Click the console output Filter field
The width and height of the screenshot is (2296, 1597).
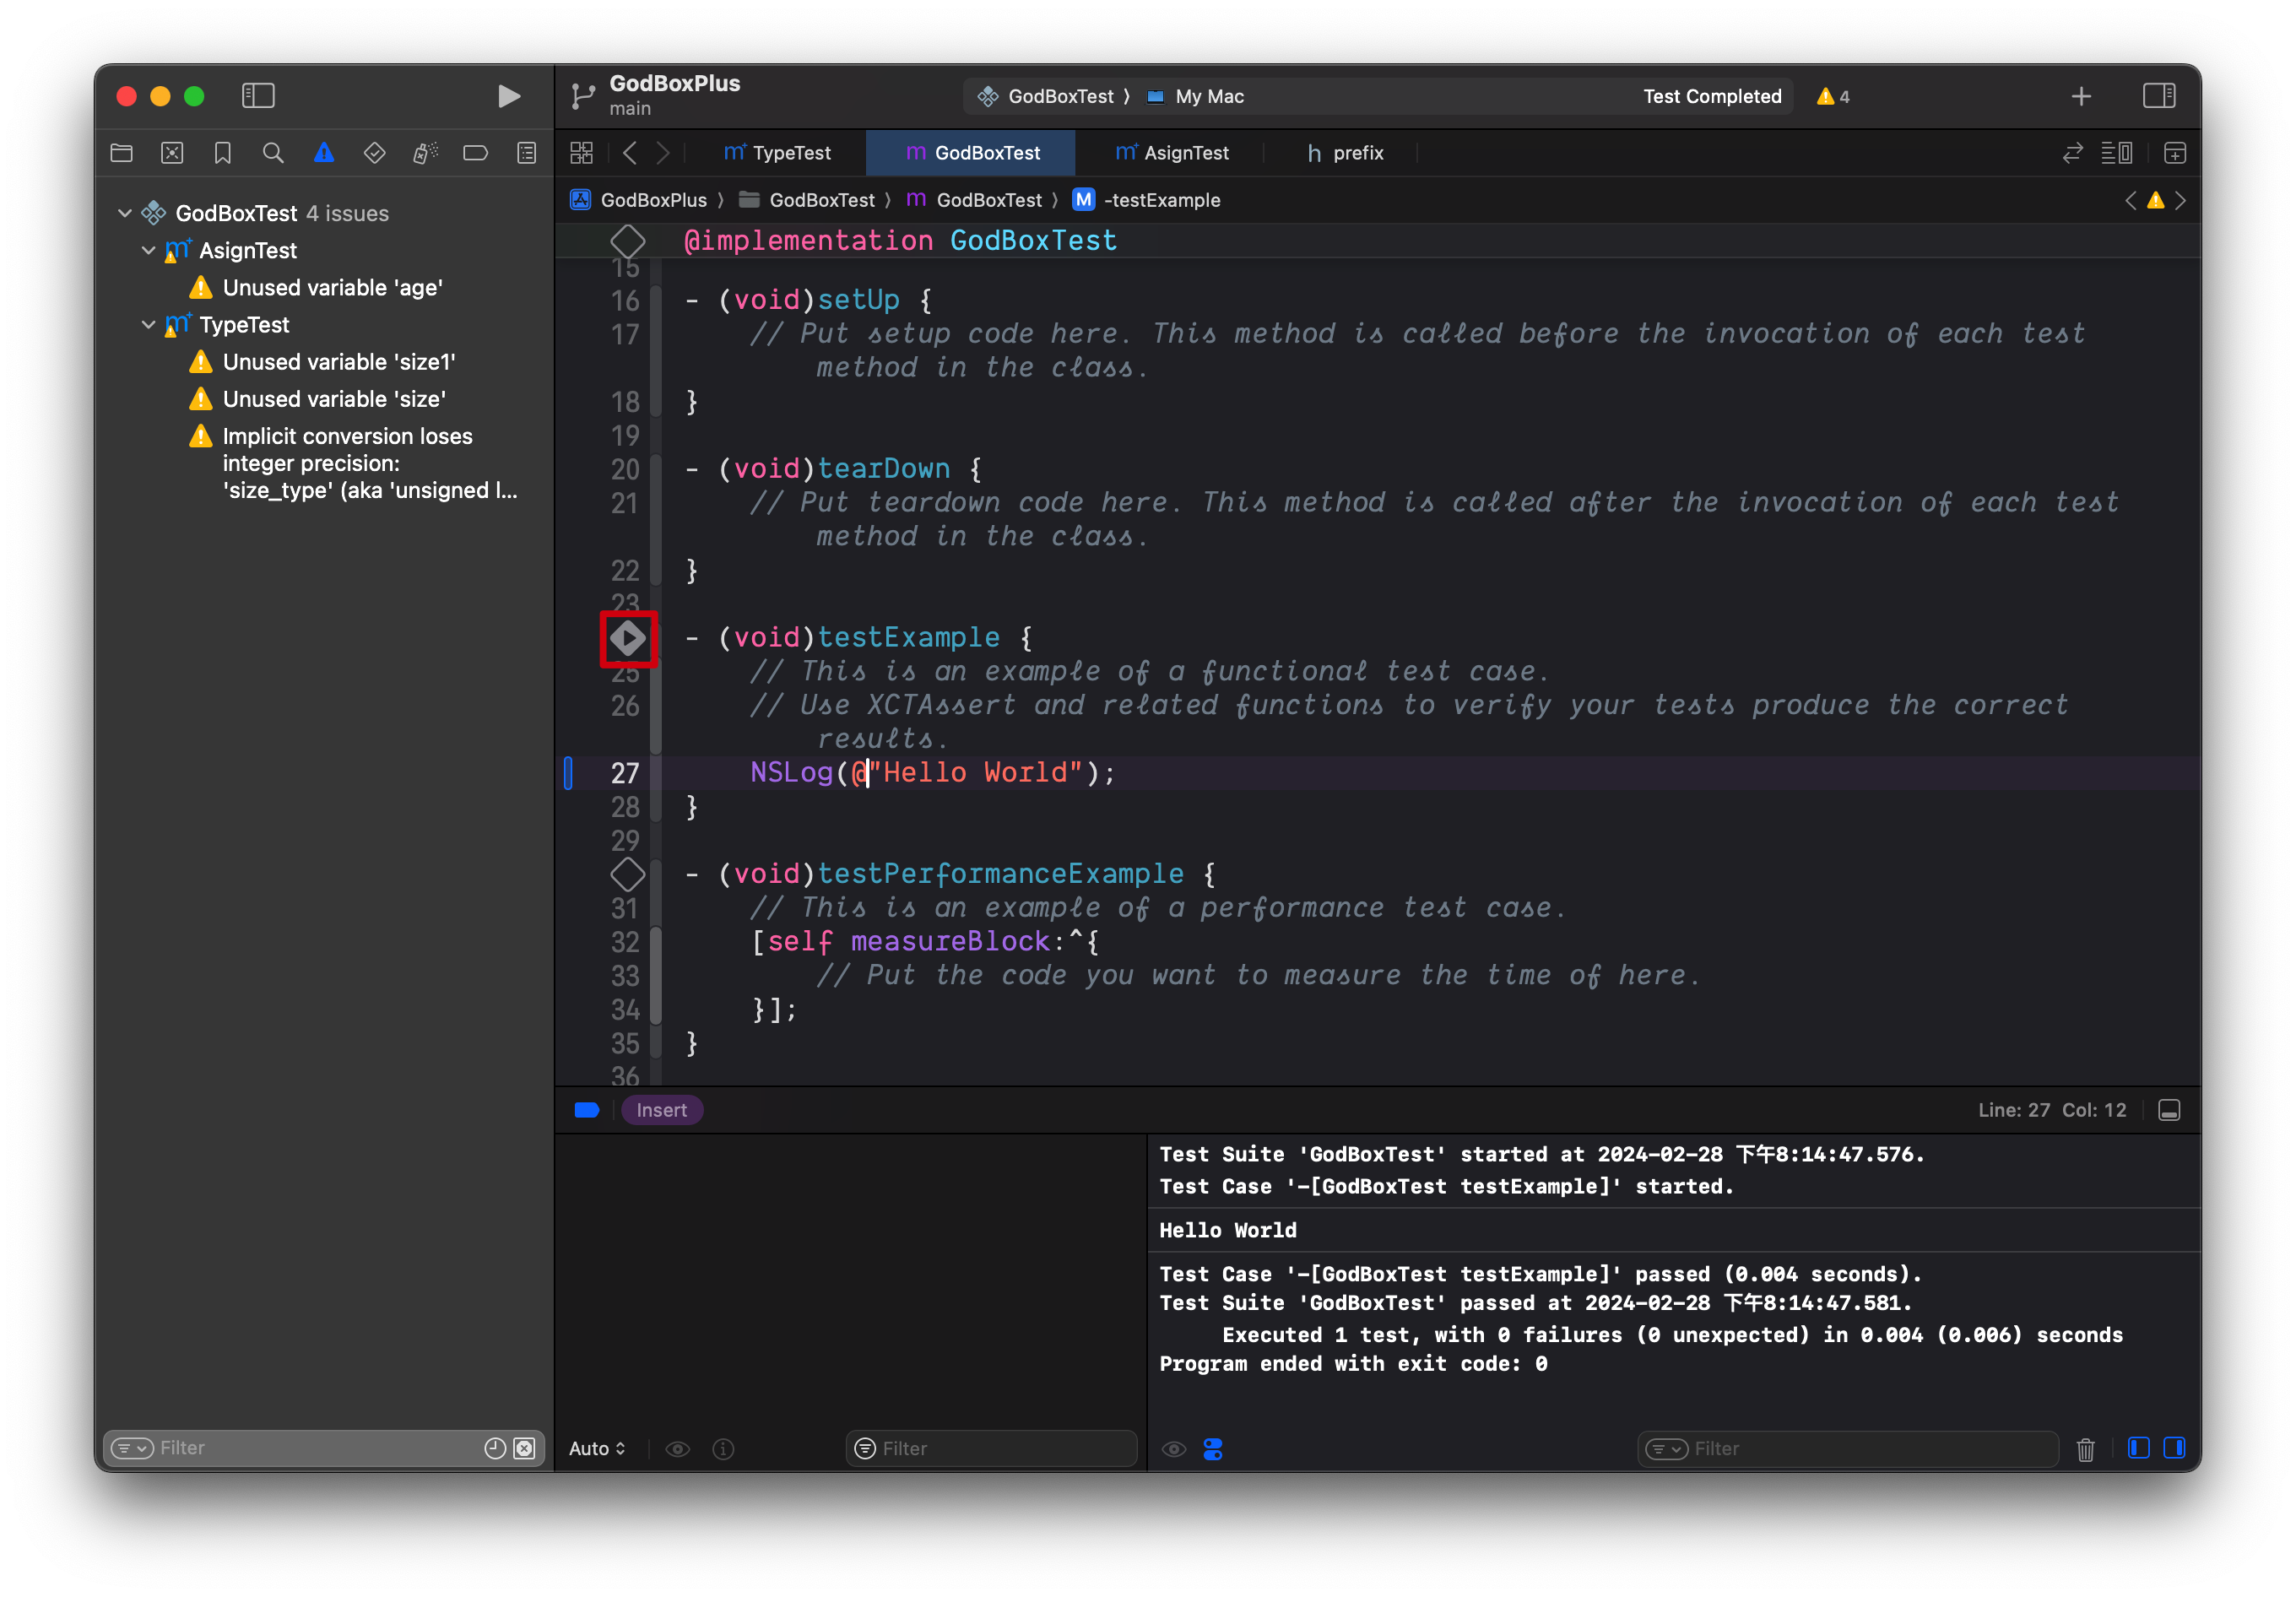pos(1860,1449)
